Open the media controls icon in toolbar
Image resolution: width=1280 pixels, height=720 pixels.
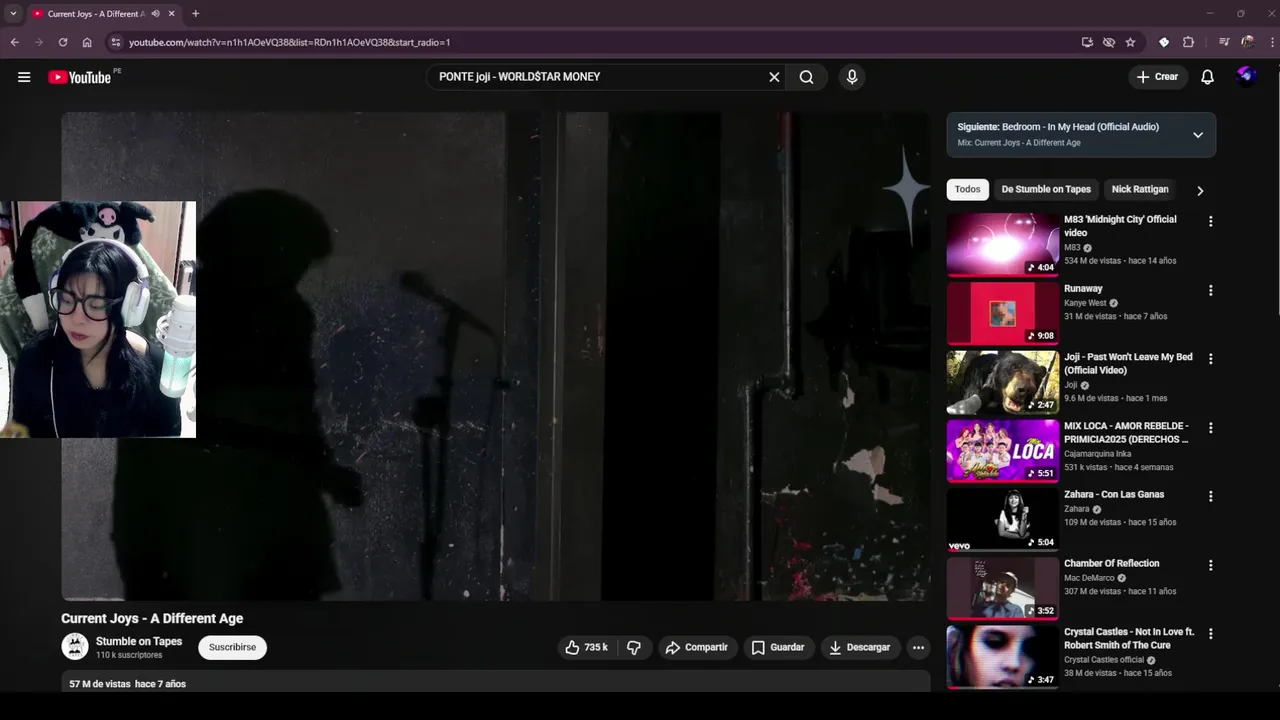point(1224,42)
